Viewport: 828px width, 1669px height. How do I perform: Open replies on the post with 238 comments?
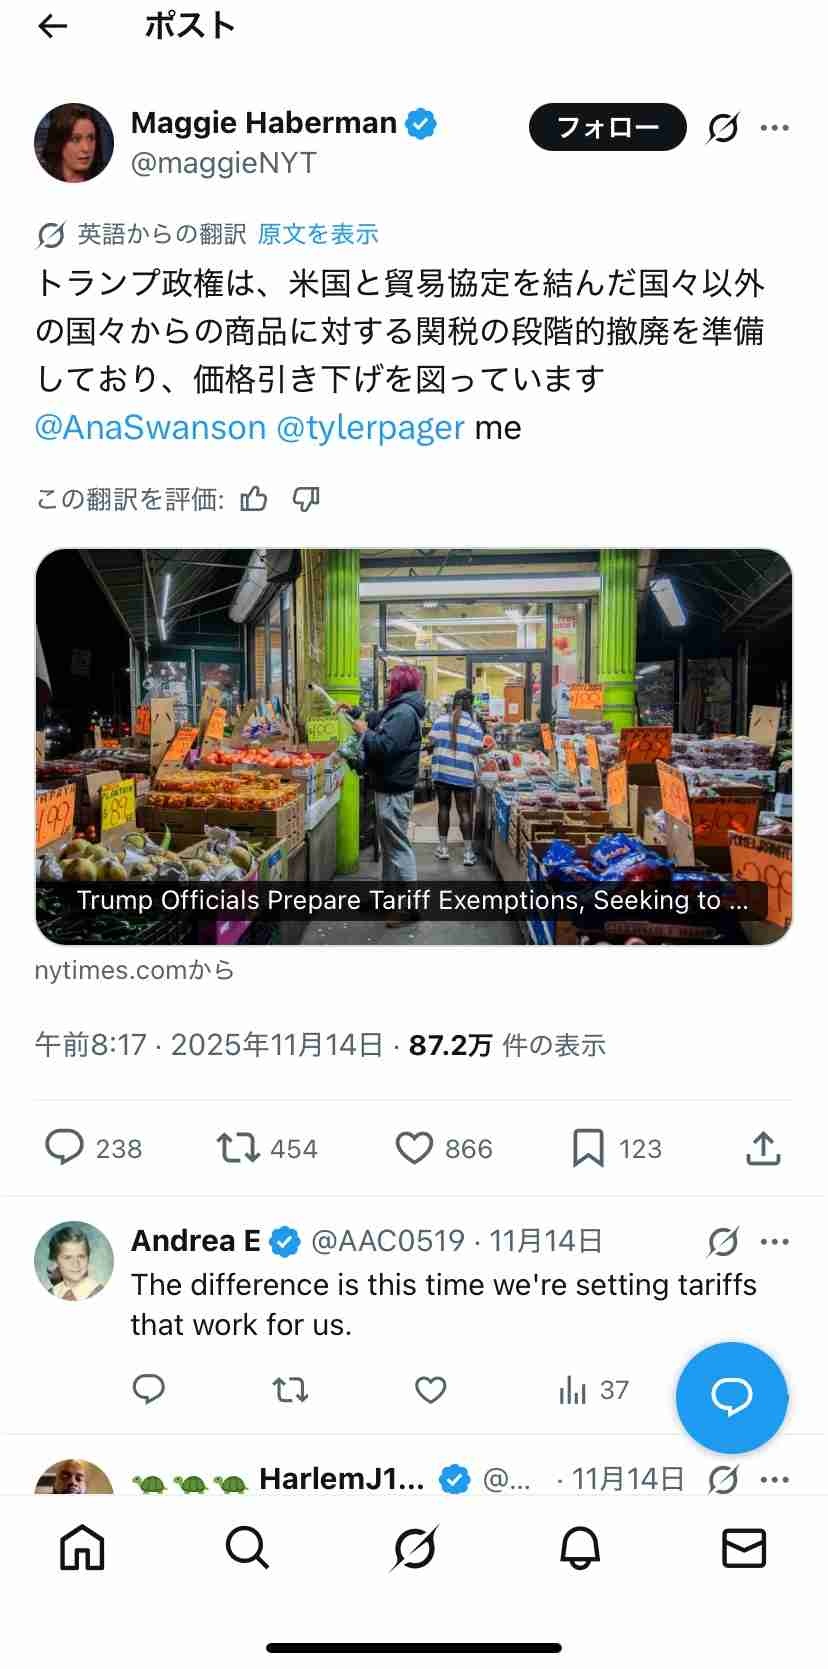coord(65,1148)
